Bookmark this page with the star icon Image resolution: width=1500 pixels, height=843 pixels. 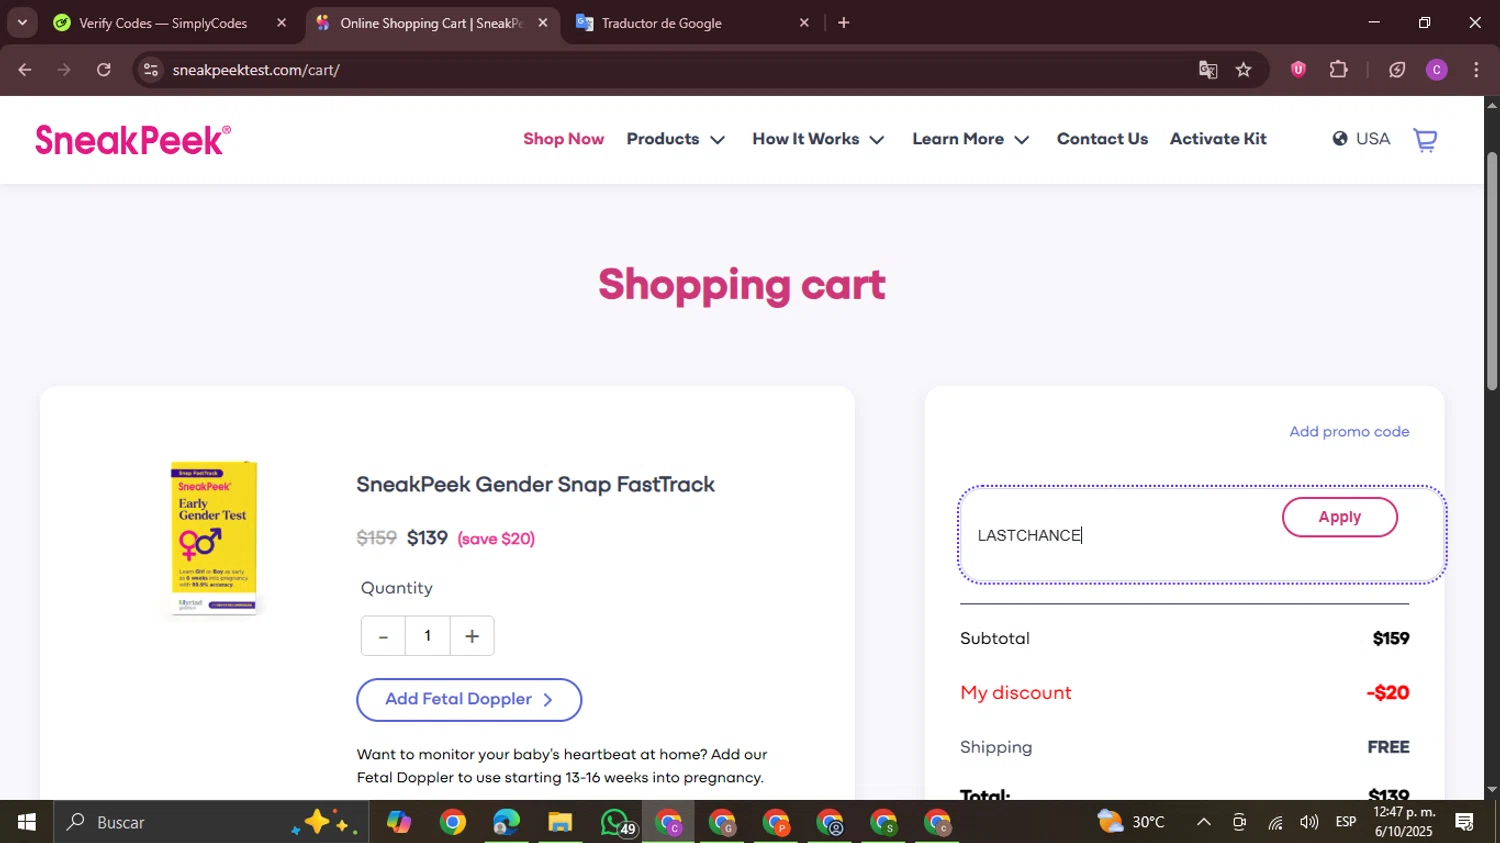tap(1243, 70)
